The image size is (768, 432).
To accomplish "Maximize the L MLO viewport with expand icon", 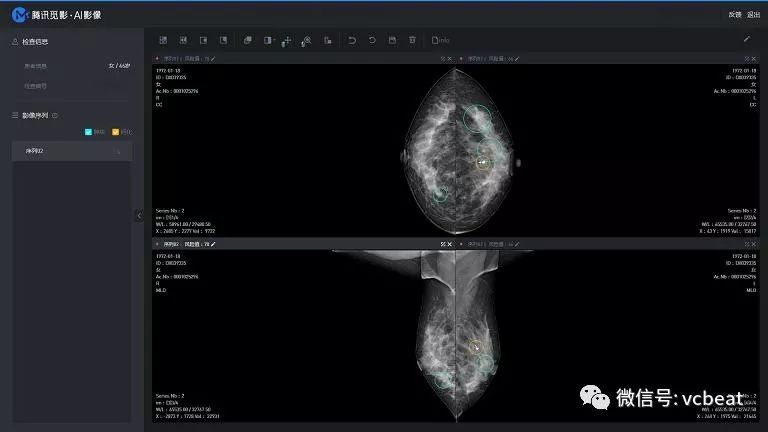I will (x=747, y=244).
